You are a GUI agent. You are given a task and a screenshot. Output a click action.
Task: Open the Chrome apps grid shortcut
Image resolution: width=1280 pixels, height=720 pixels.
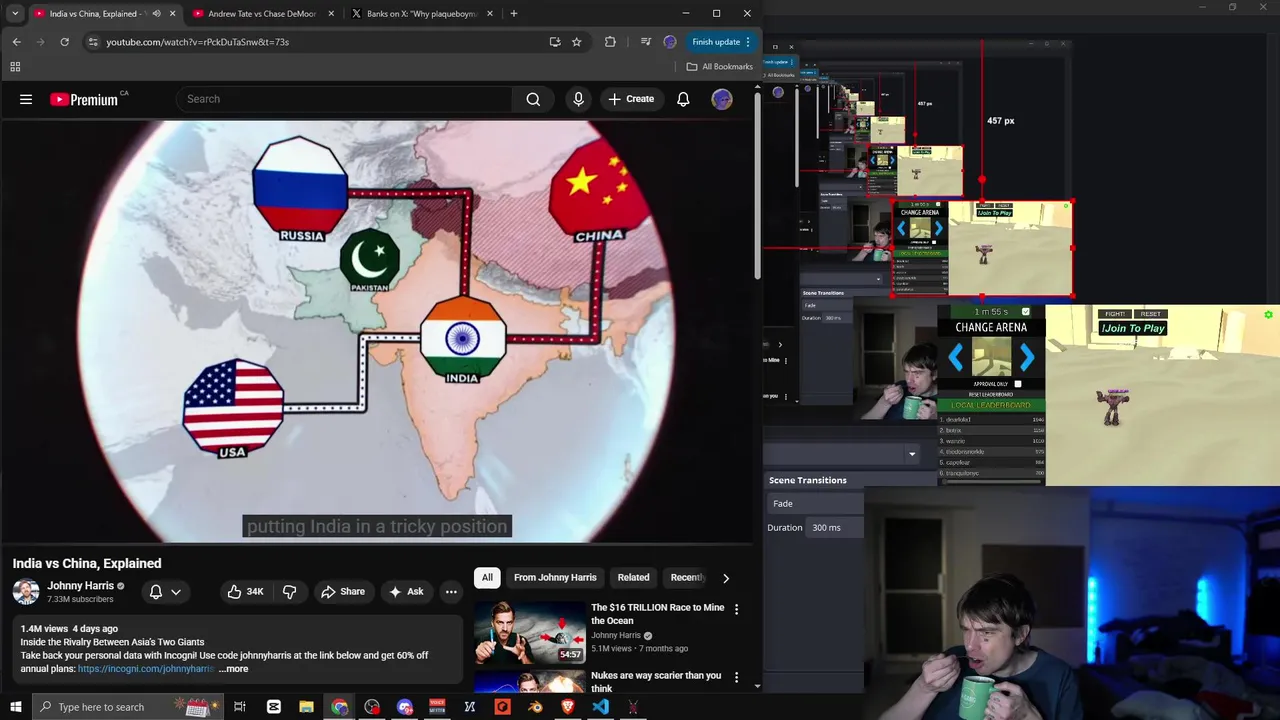click(15, 67)
